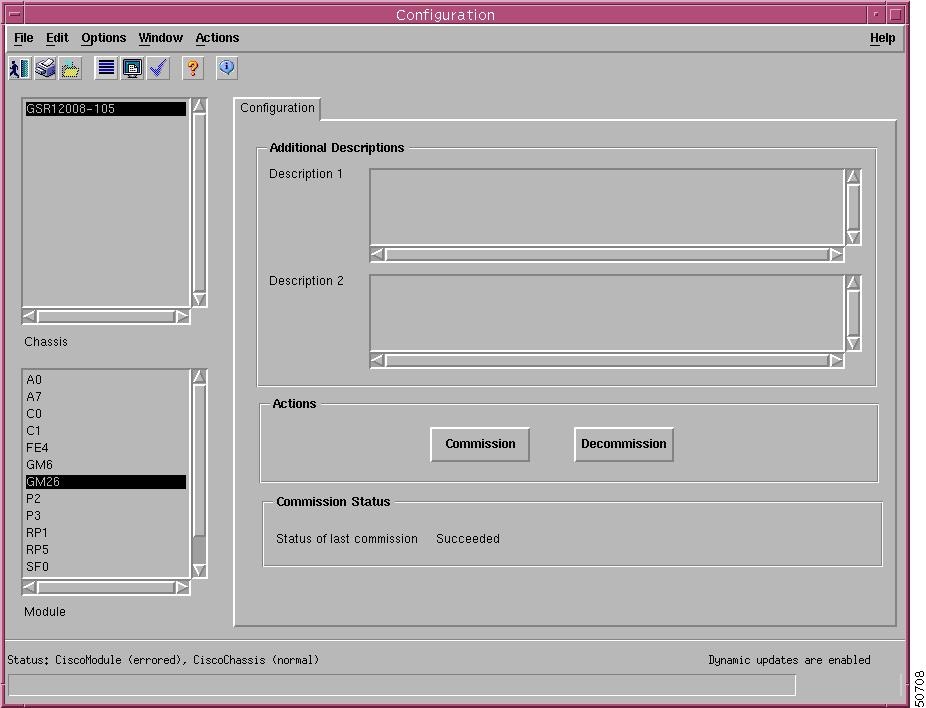The image size is (926, 708).
Task: Click Description 1 scroll down arrow
Action: [853, 237]
